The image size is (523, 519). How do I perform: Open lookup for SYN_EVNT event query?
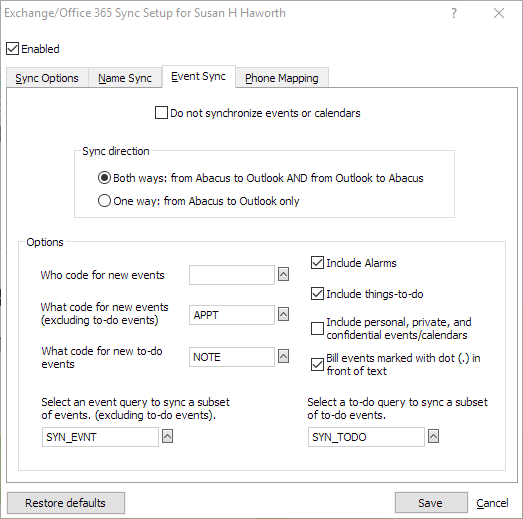[167, 436]
